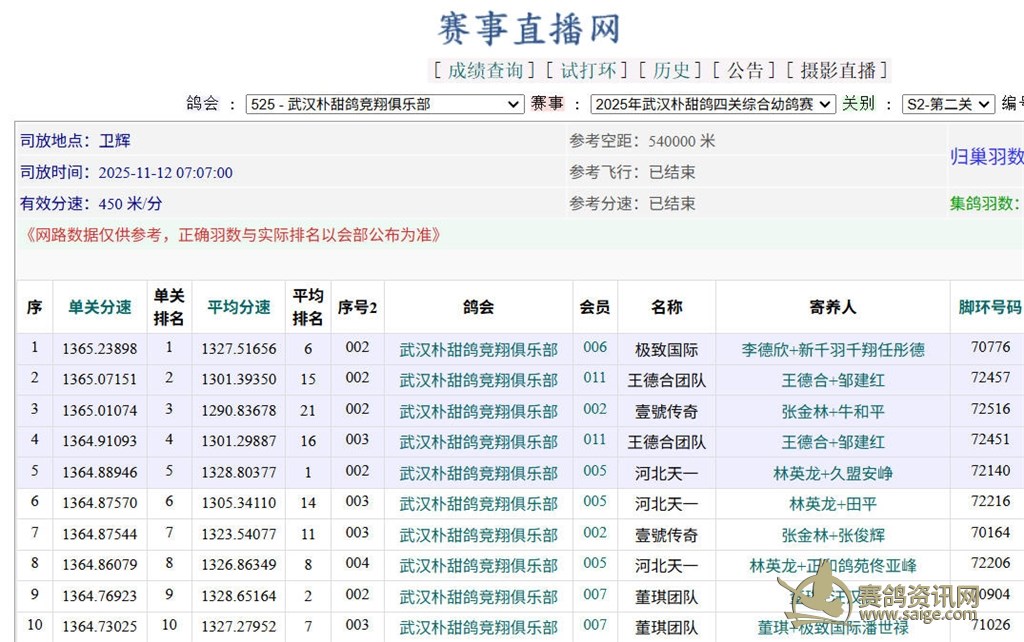Sort by 平均分速 column header

(238, 307)
